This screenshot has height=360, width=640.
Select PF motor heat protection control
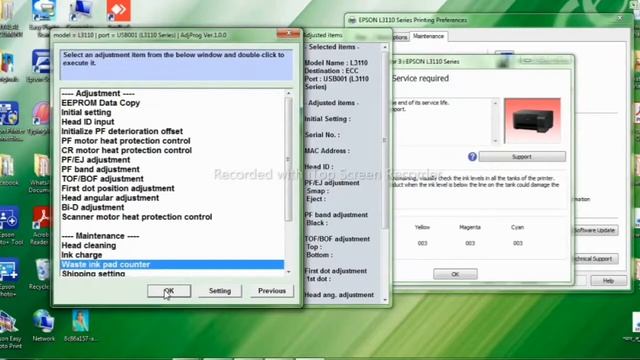[x=126, y=141]
